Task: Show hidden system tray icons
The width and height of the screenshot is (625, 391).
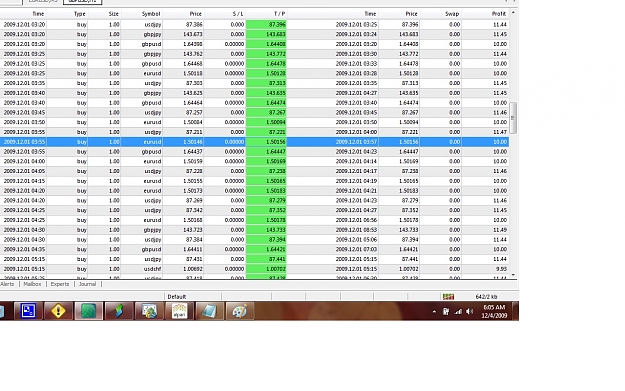Action: (434, 312)
